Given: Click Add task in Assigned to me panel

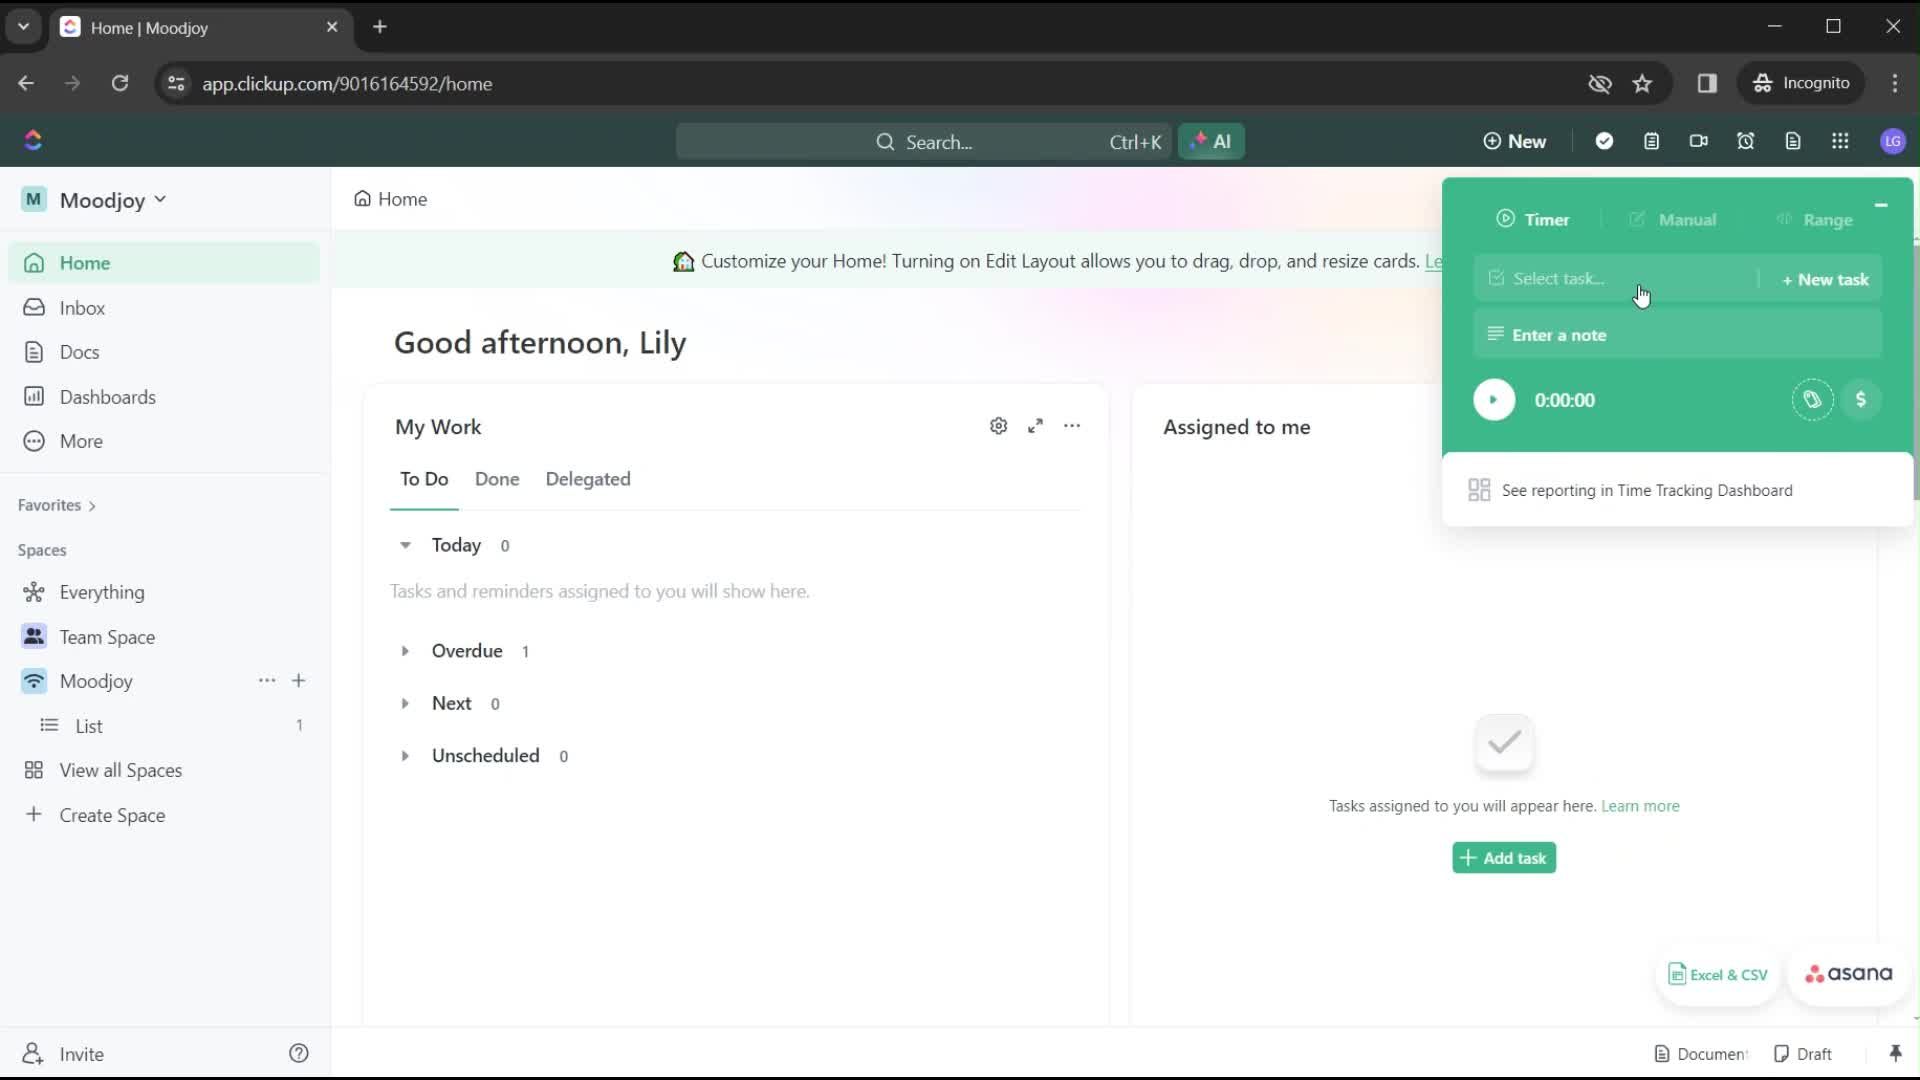Looking at the screenshot, I should [x=1503, y=858].
